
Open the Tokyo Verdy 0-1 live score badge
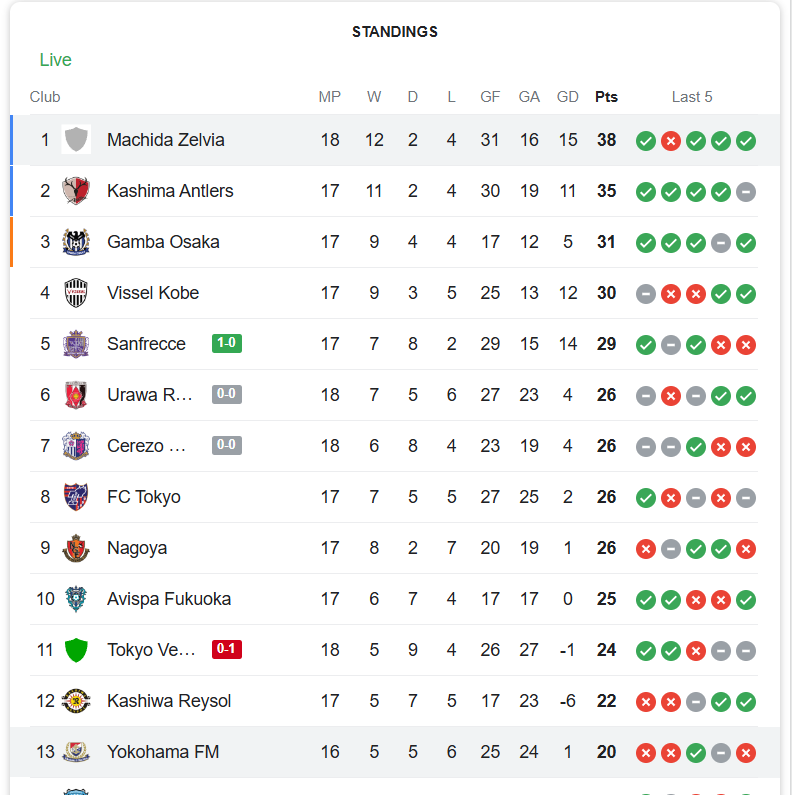[x=227, y=649]
